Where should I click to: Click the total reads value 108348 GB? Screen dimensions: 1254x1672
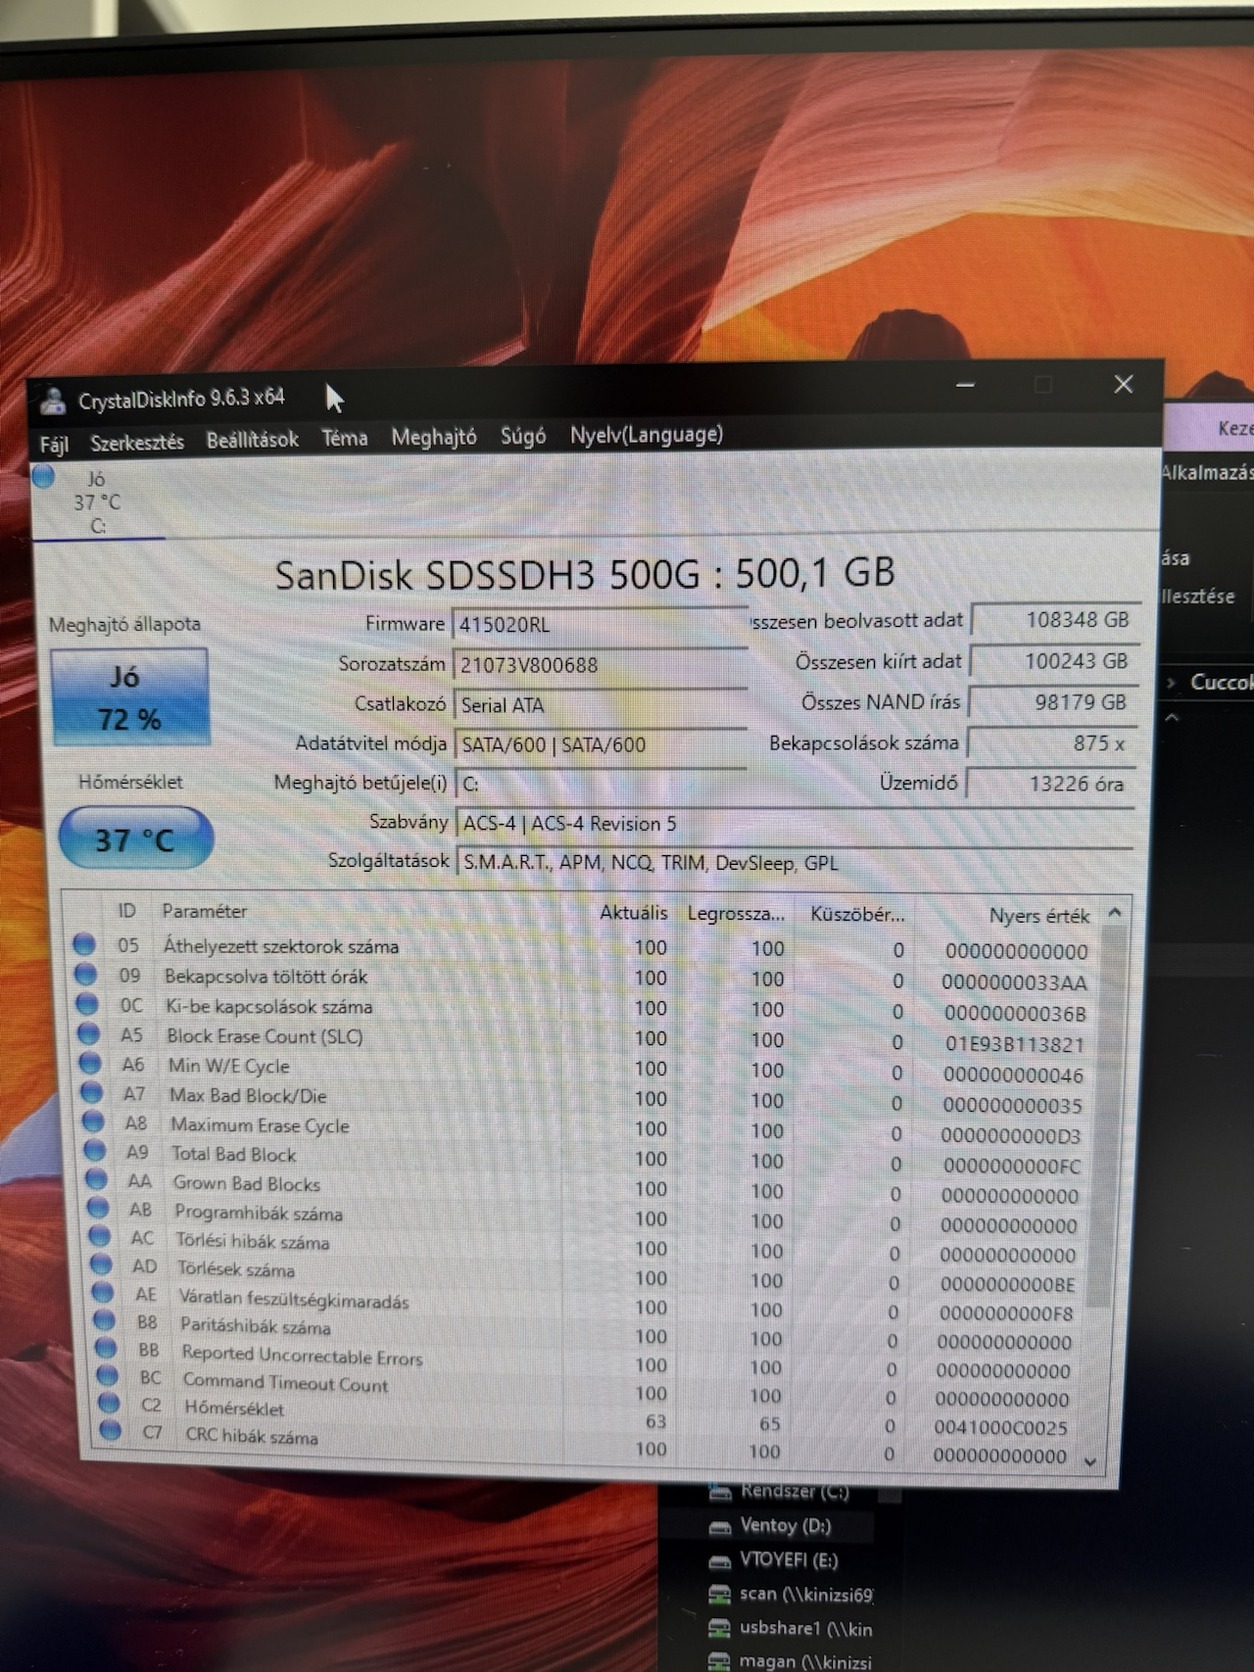click(1056, 620)
